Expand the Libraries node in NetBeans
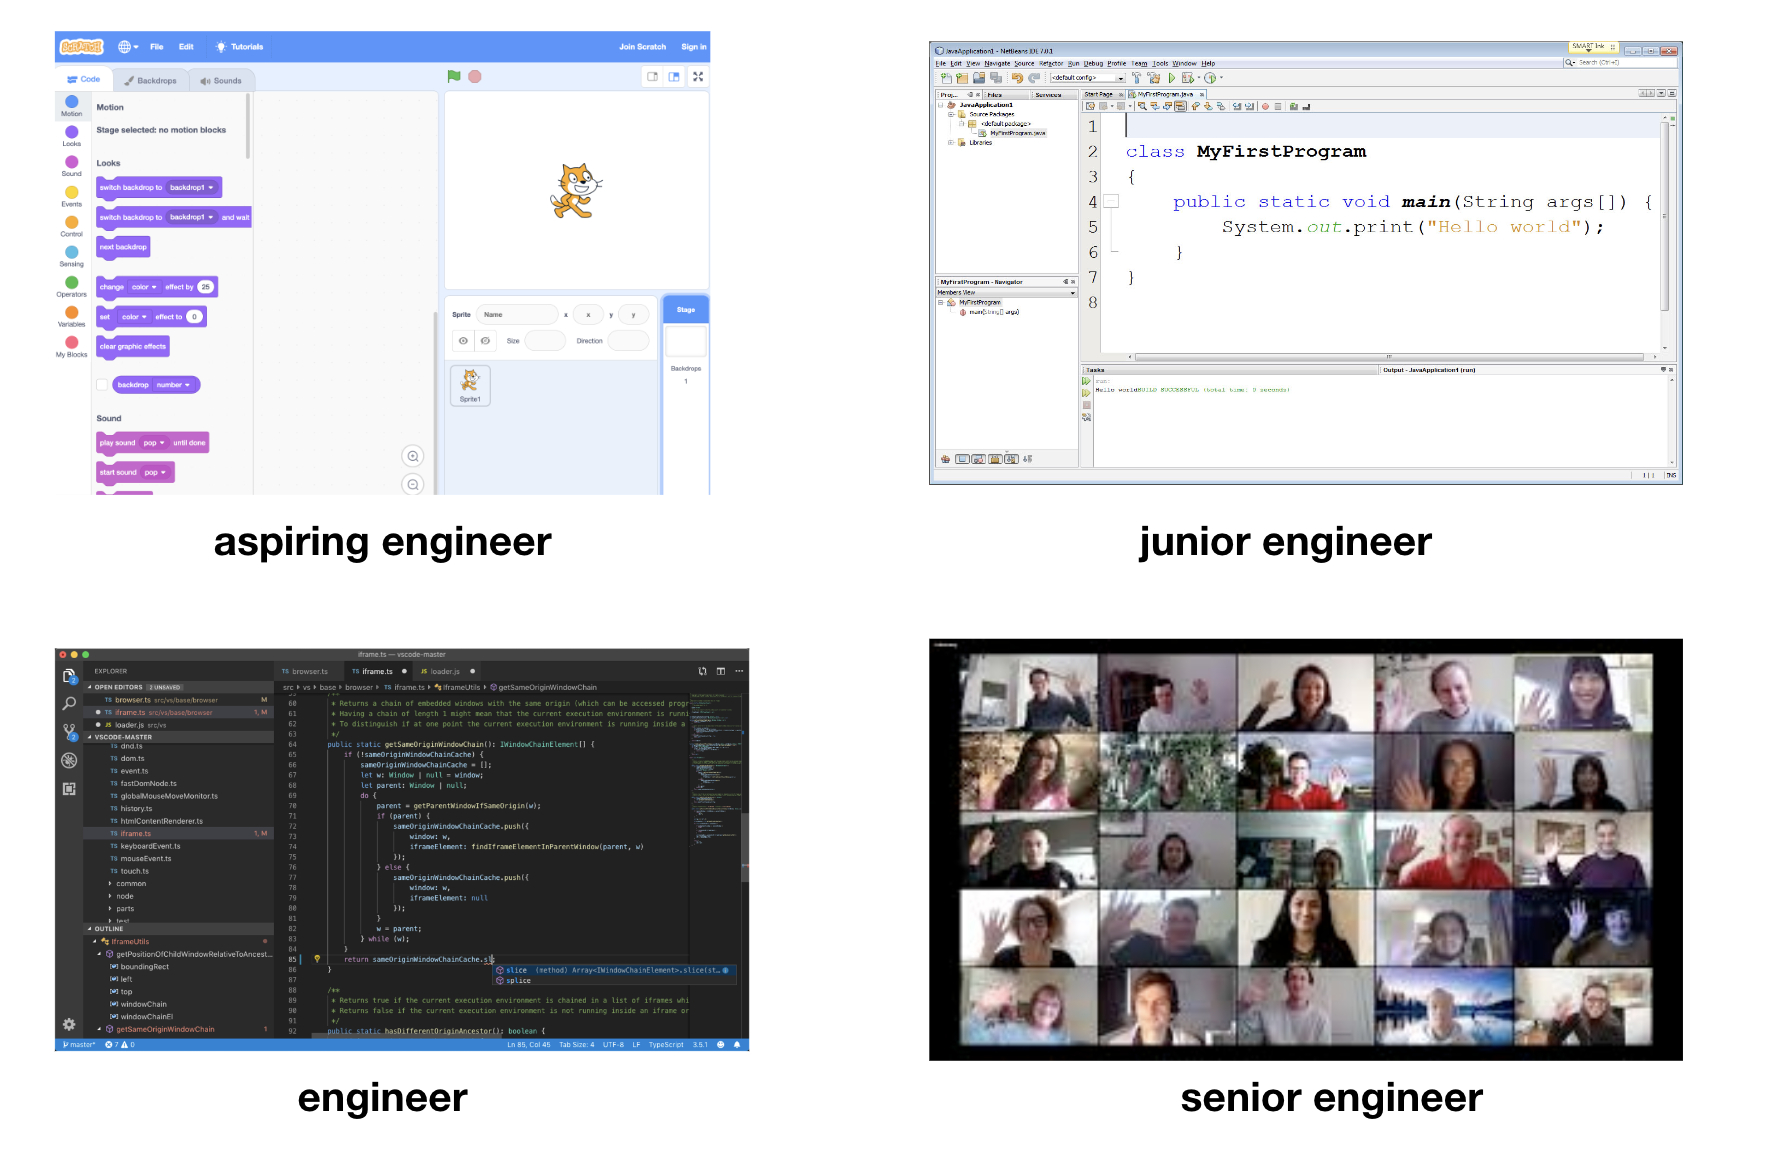Image resolution: width=1770 pixels, height=1162 pixels. click(x=951, y=142)
